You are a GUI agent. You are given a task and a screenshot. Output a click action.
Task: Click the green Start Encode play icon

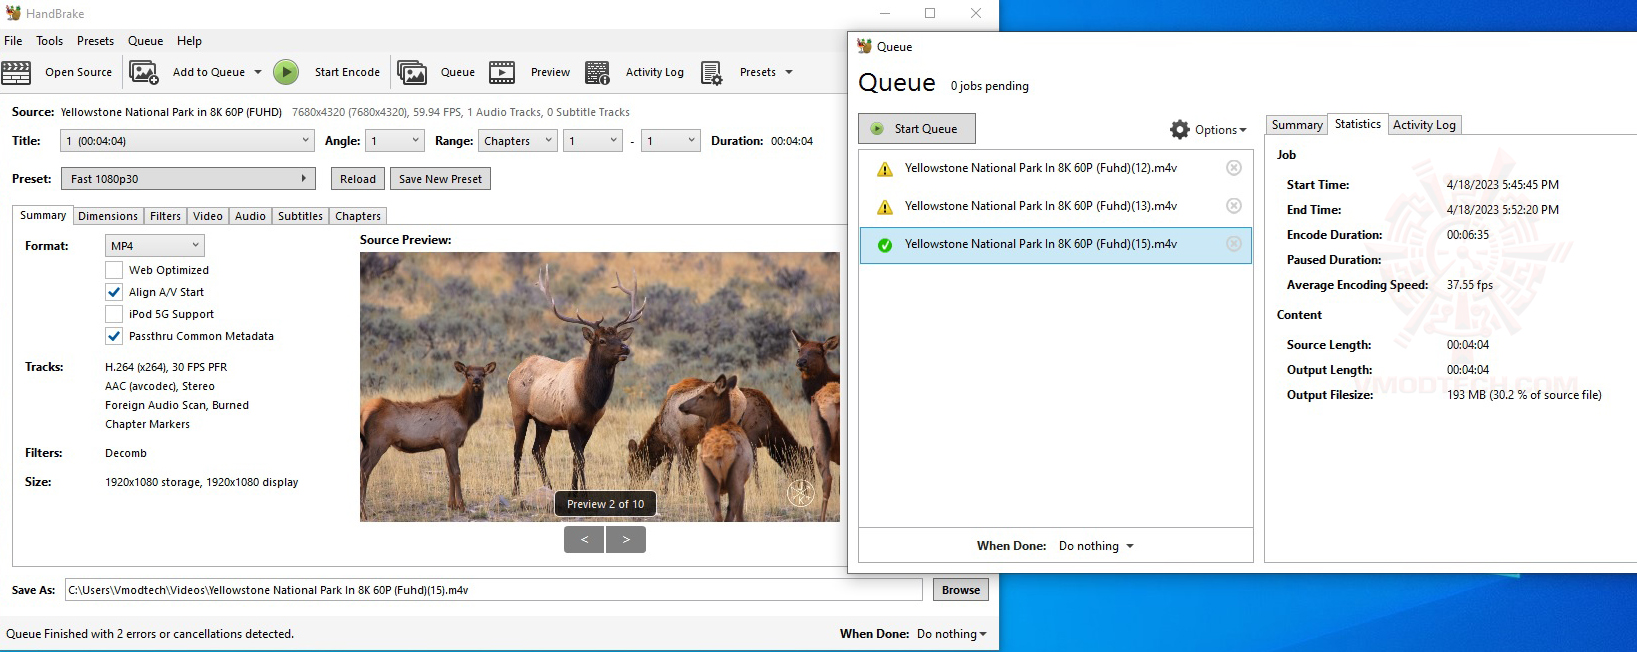pos(286,72)
